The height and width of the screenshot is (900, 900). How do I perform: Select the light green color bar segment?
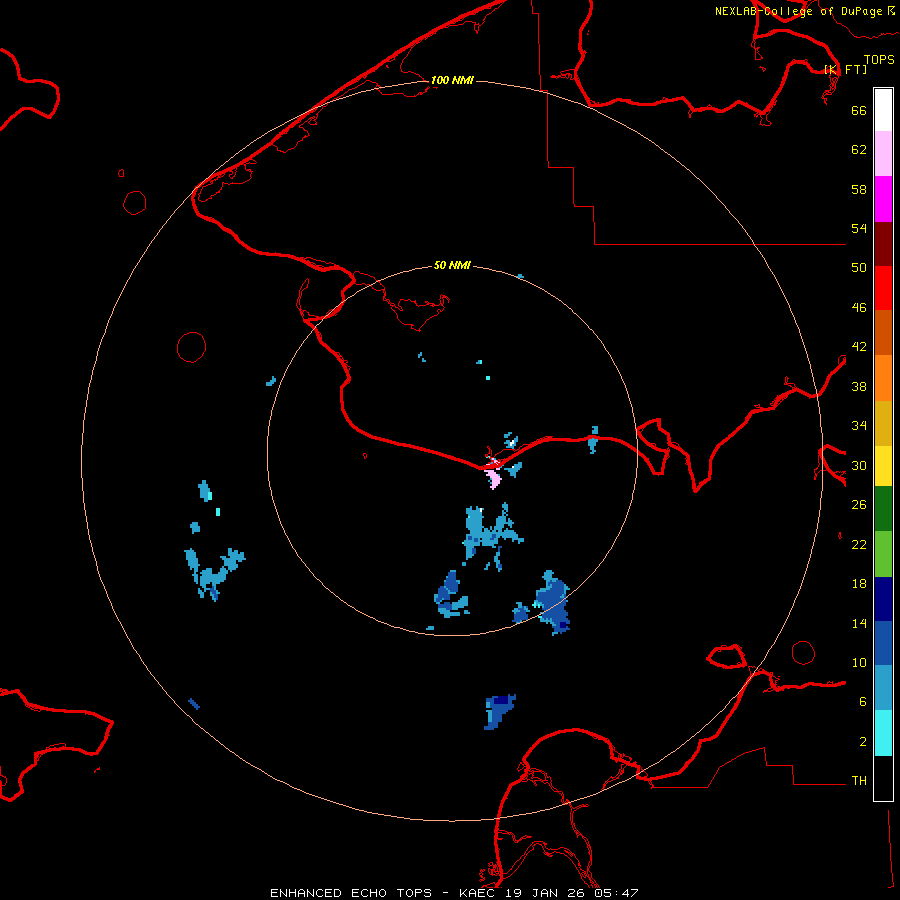(x=883, y=554)
